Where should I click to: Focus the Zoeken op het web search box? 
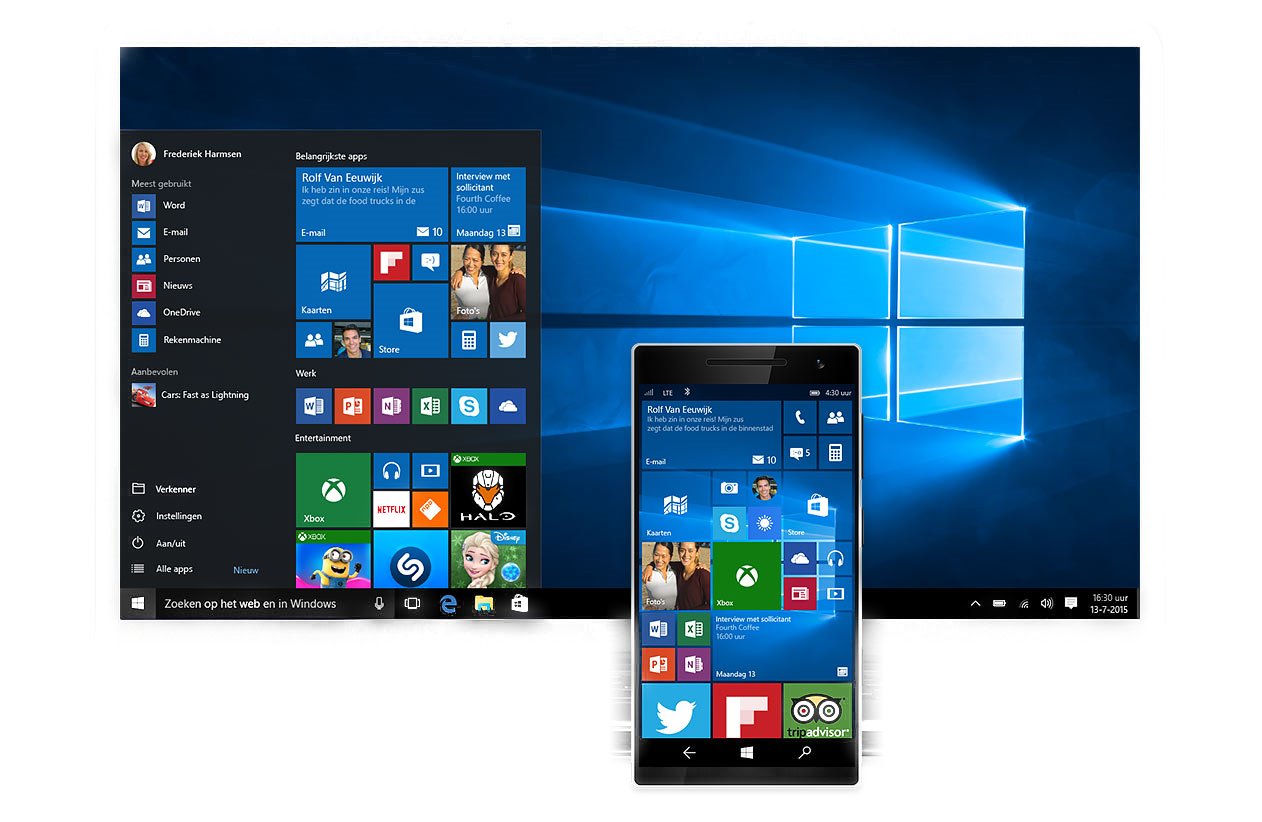(x=275, y=604)
